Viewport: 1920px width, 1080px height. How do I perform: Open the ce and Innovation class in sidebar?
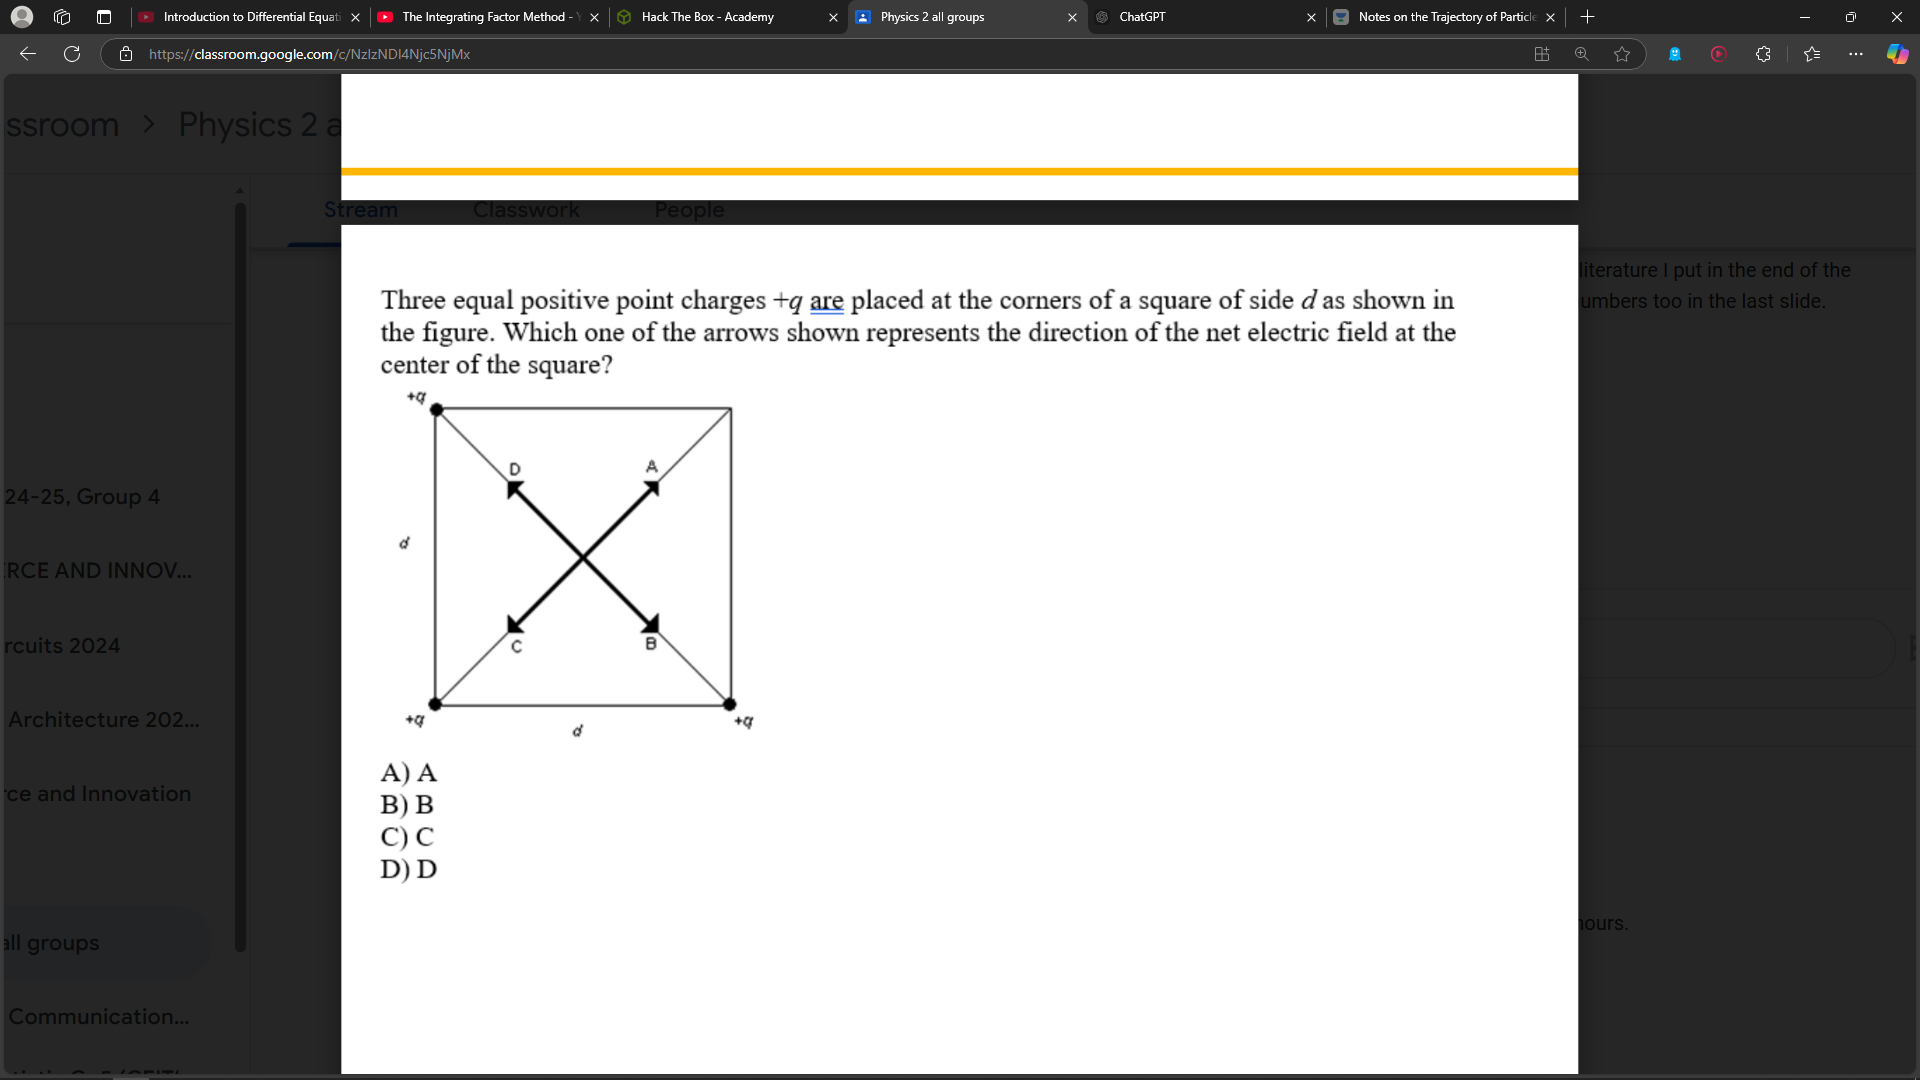(97, 794)
